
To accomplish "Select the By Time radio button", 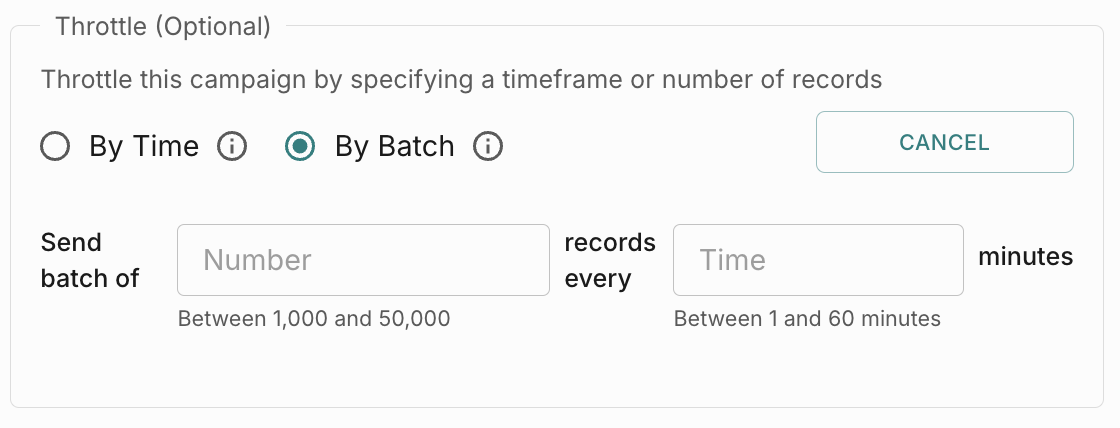I will (55, 147).
